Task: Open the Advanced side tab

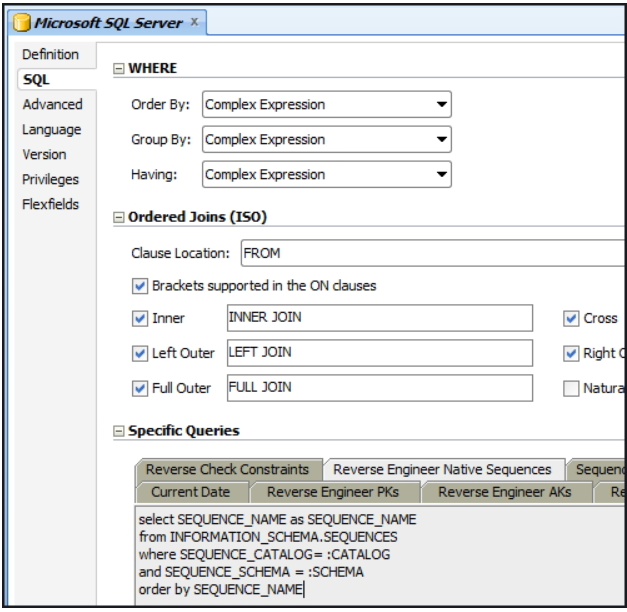Action: tap(52, 104)
